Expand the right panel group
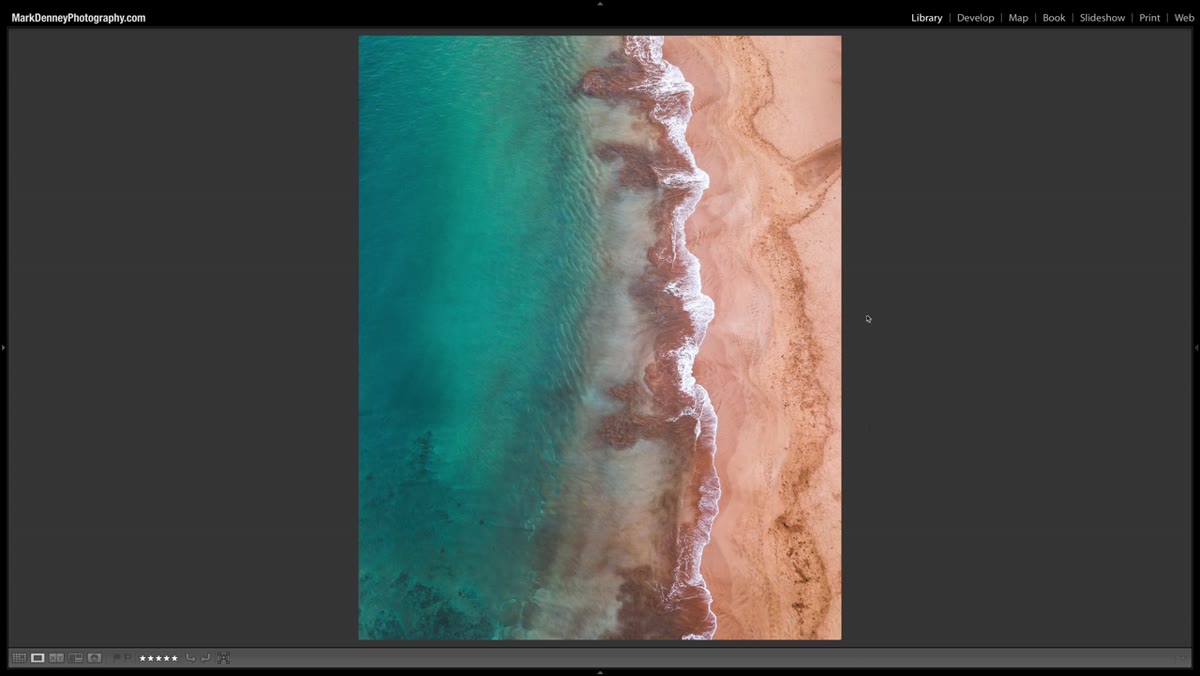 [x=1196, y=347]
